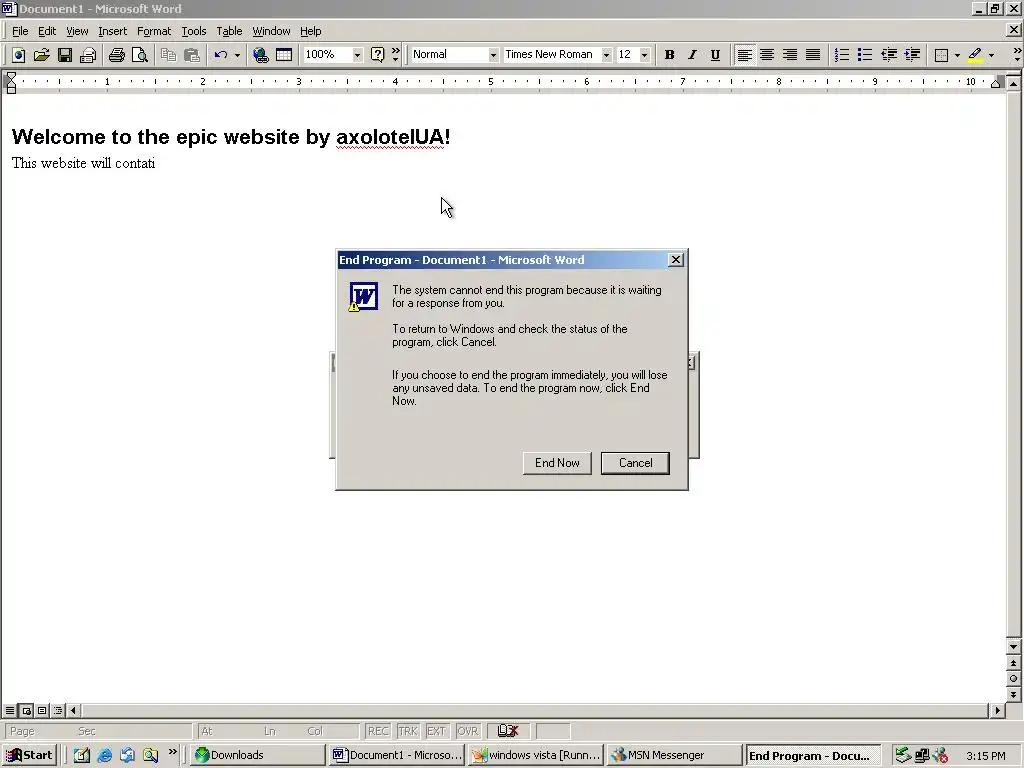Viewport: 1024px width, 768px height.
Task: Switch to Normal view icon at bottom left
Action: coord(10,710)
